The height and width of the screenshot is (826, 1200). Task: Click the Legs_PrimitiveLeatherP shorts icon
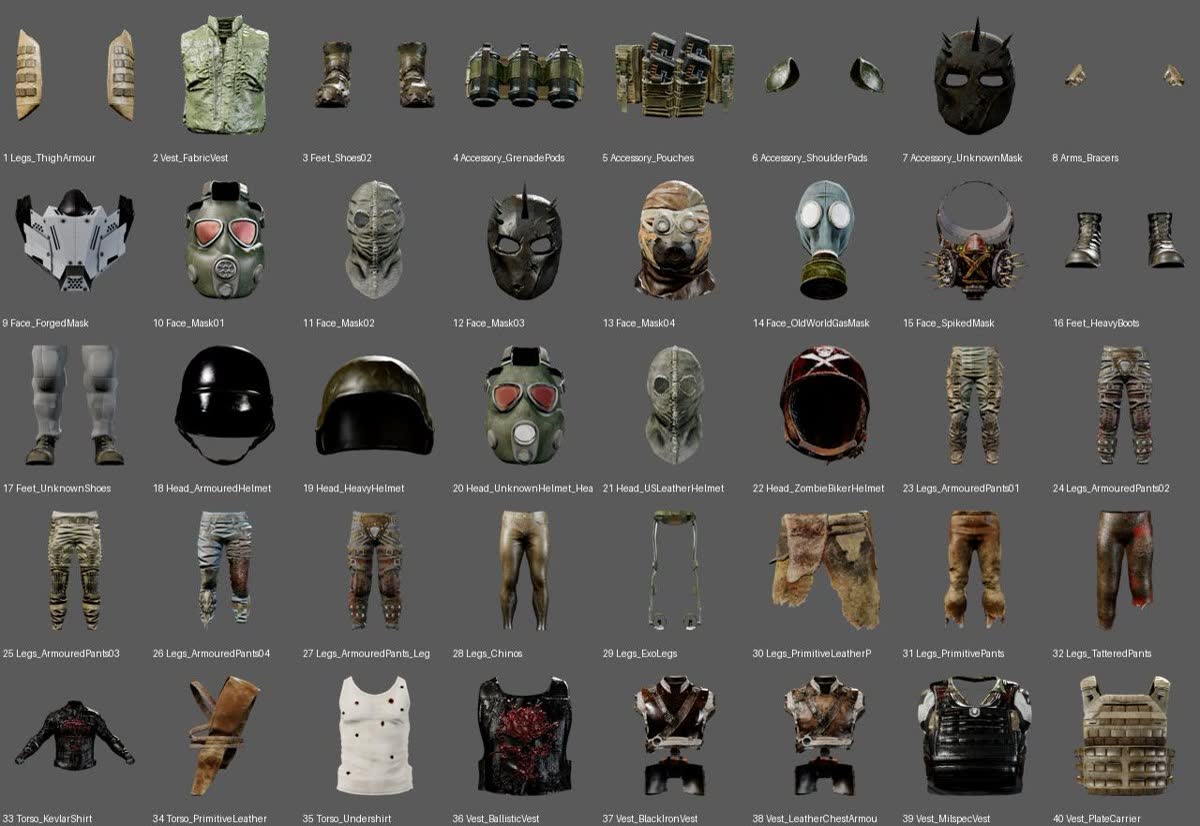click(825, 570)
